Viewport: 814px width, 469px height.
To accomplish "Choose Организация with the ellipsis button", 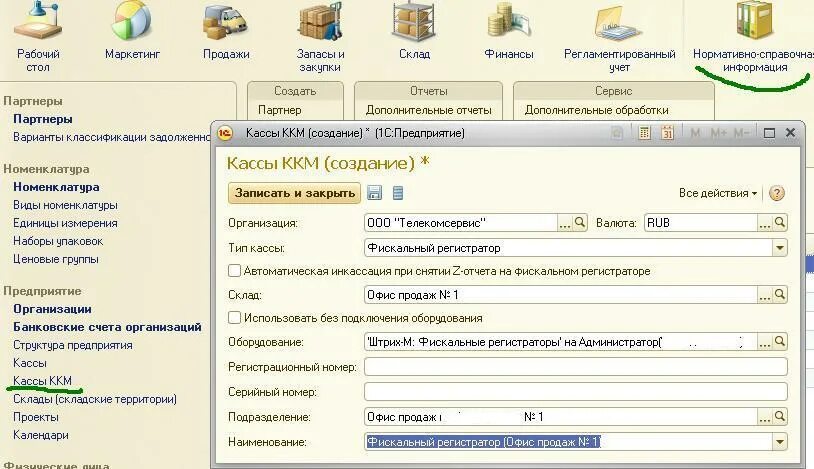I will (565, 223).
